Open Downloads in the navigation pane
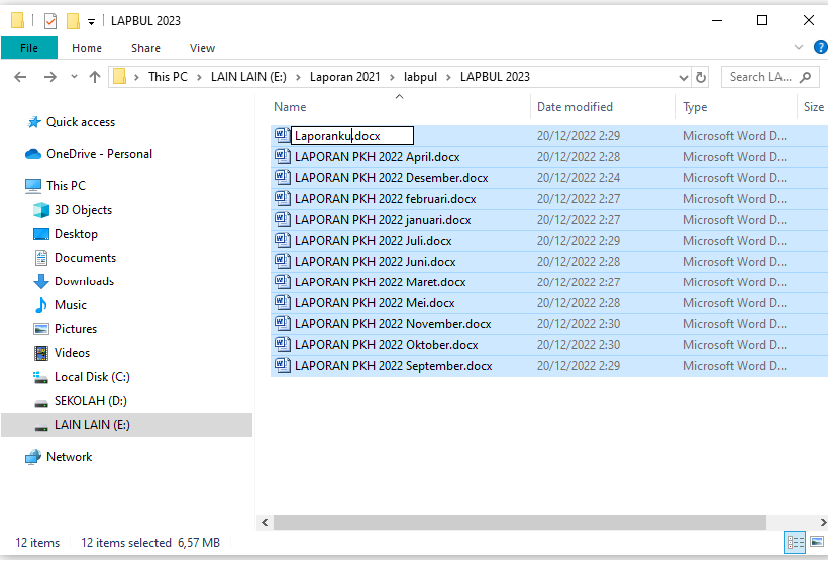Screen dimensions: 828x563 point(84,281)
